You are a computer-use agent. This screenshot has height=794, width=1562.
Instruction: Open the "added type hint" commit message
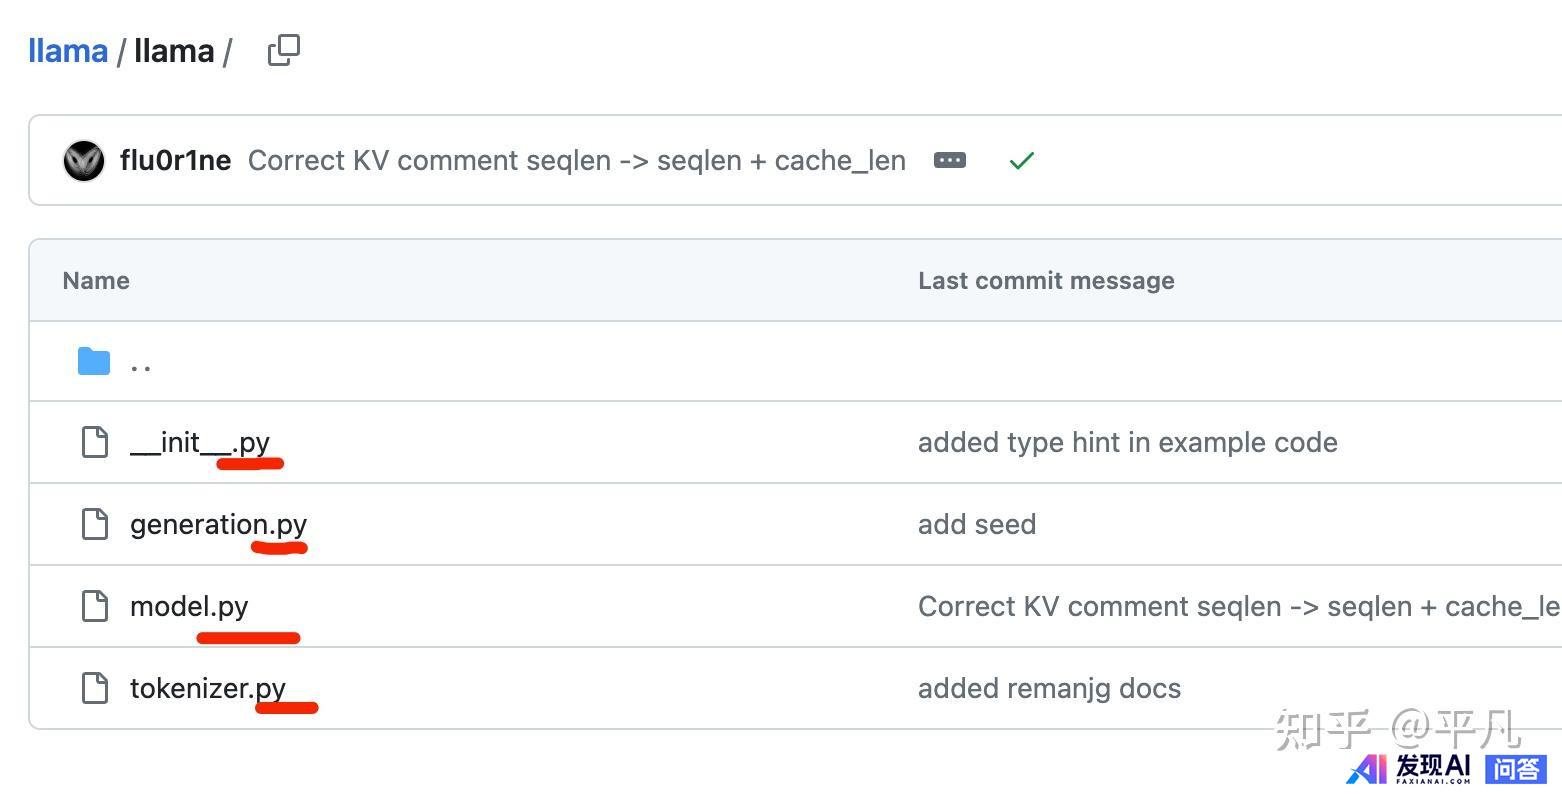point(1127,442)
